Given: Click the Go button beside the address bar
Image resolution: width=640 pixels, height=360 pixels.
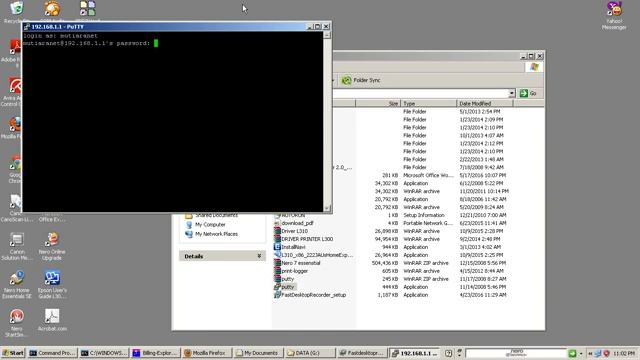Looking at the screenshot, I should [528, 93].
